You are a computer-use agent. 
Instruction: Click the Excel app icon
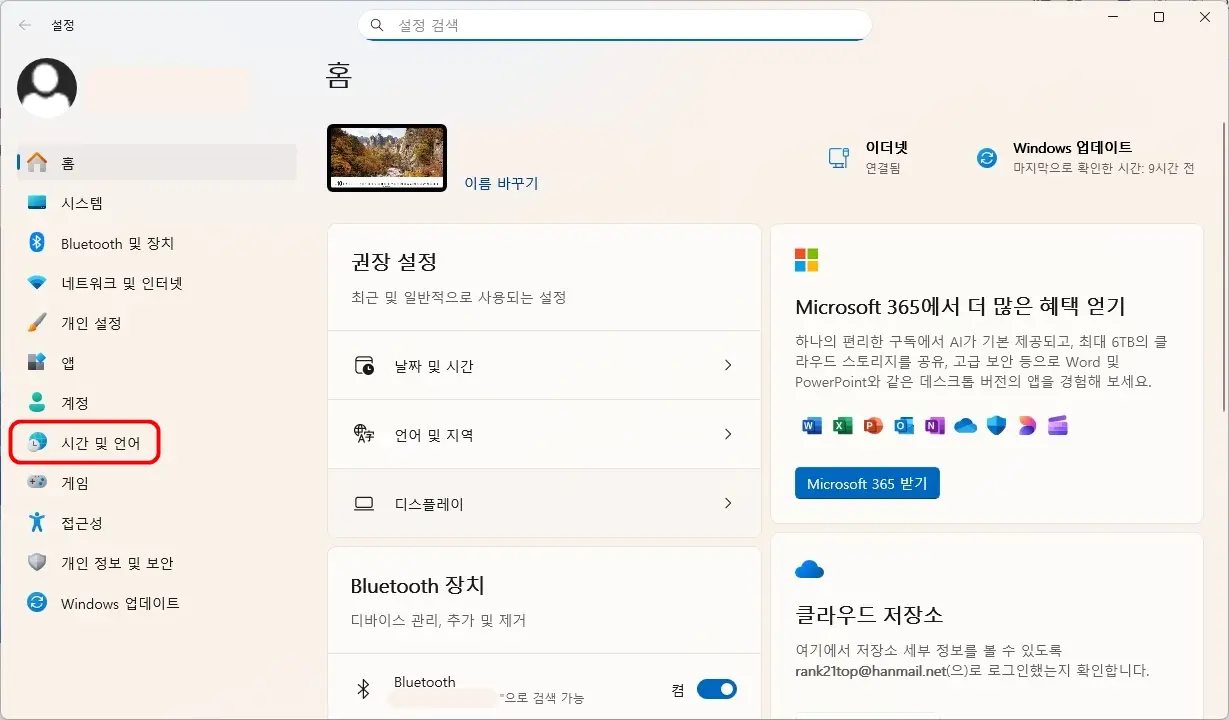[842, 426]
